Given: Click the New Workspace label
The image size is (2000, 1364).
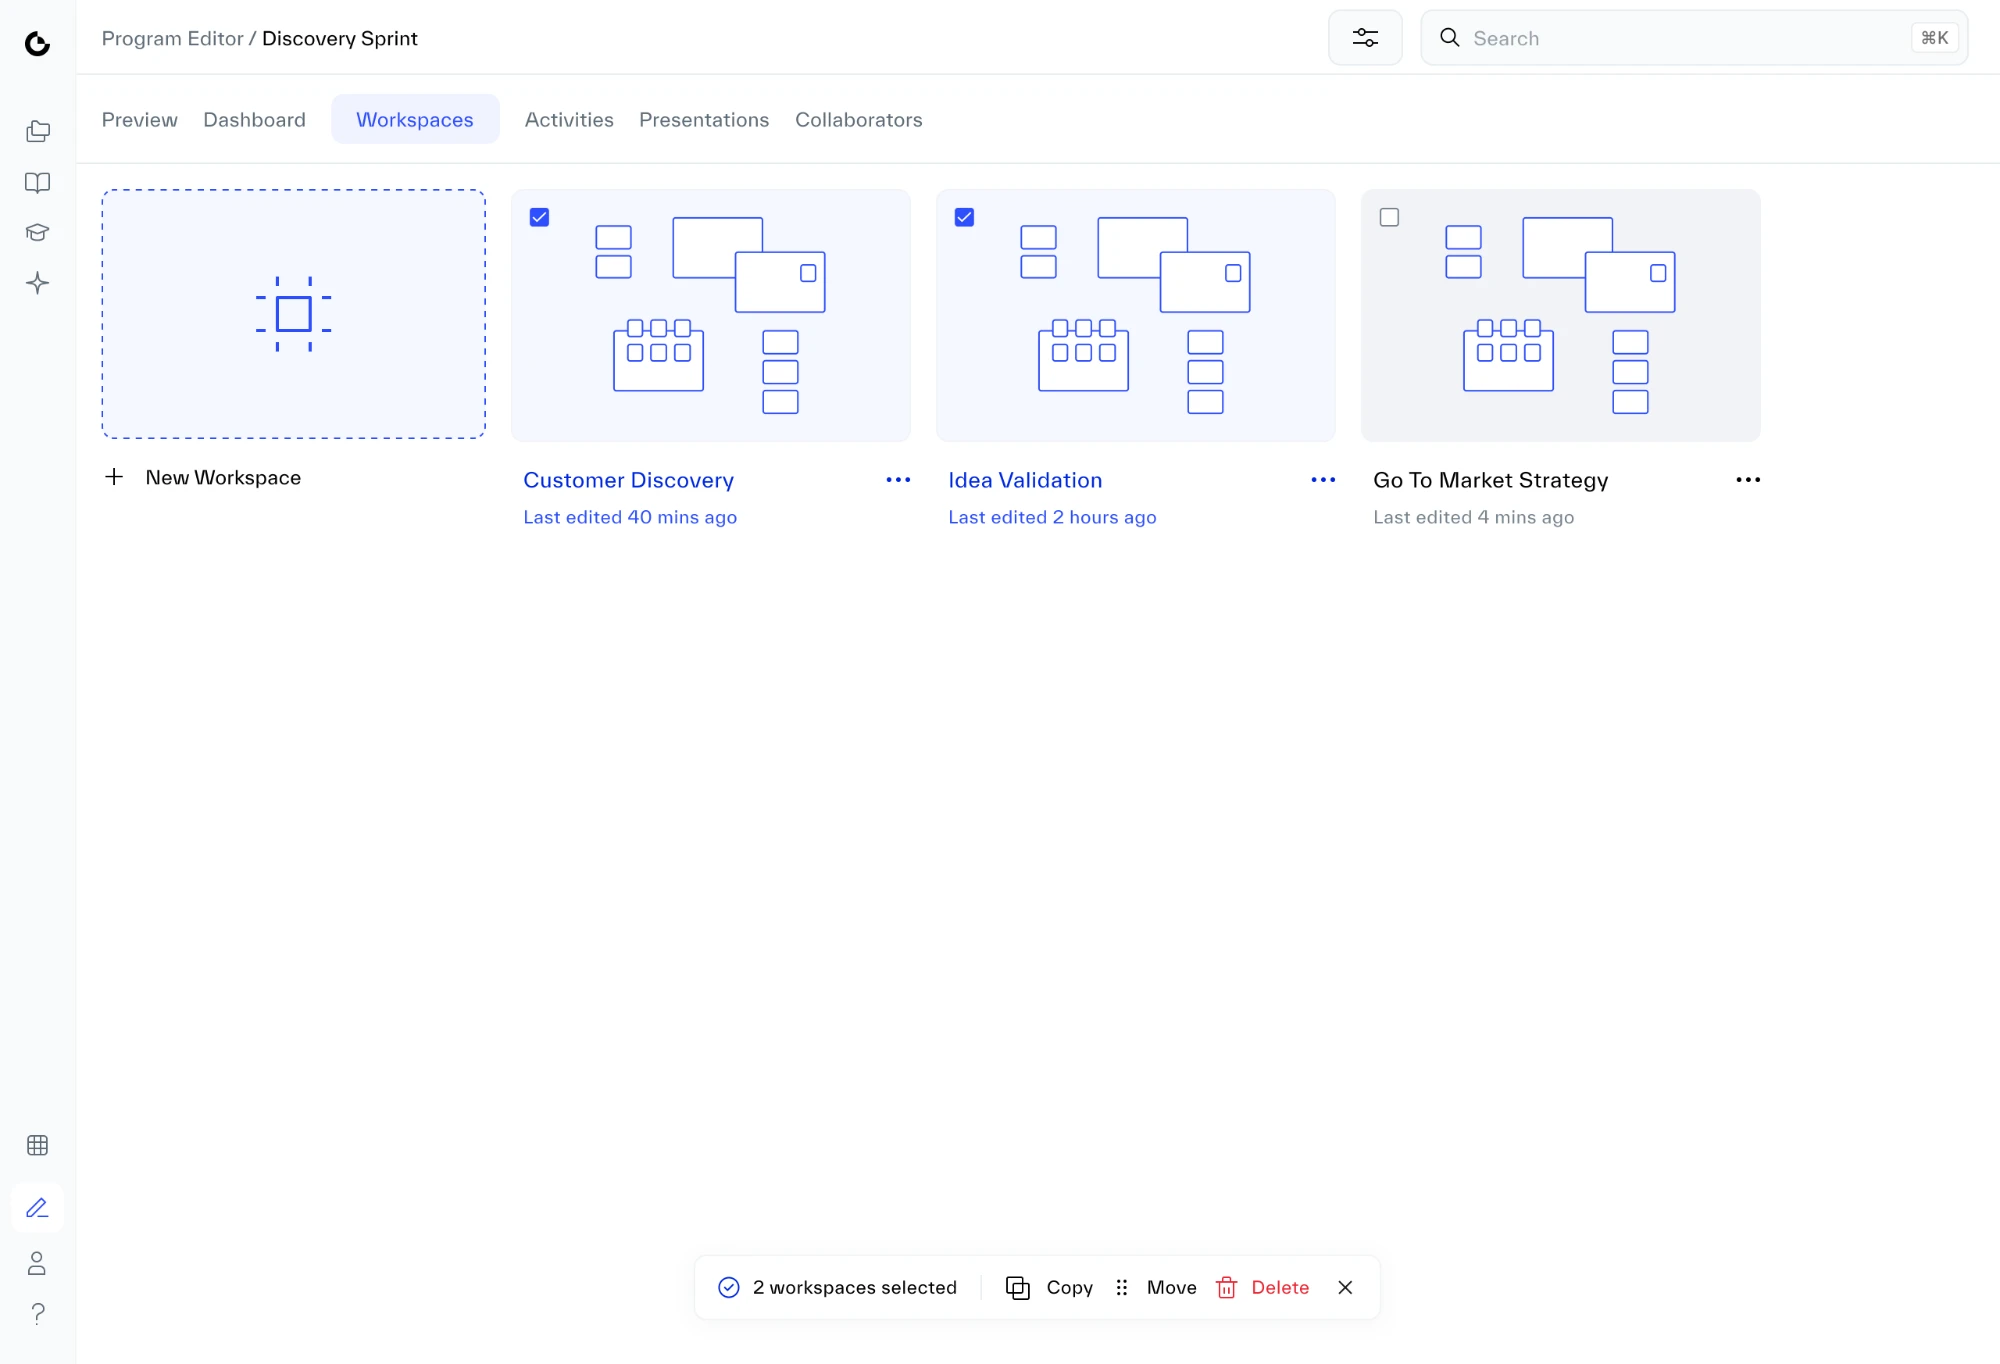Looking at the screenshot, I should point(223,477).
